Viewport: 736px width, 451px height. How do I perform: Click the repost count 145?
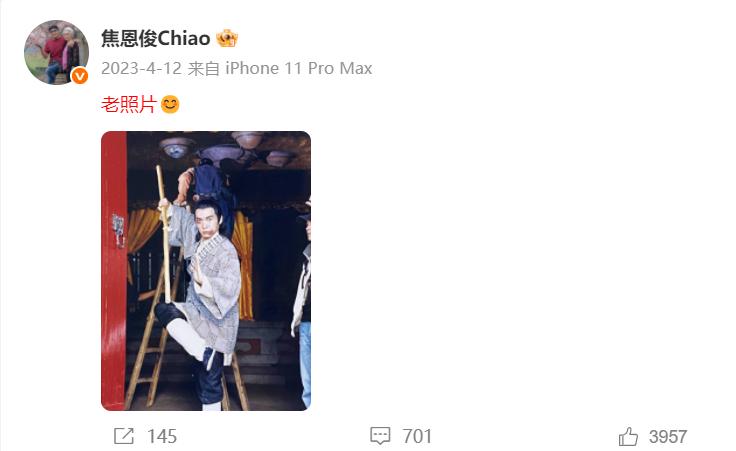coord(162,436)
